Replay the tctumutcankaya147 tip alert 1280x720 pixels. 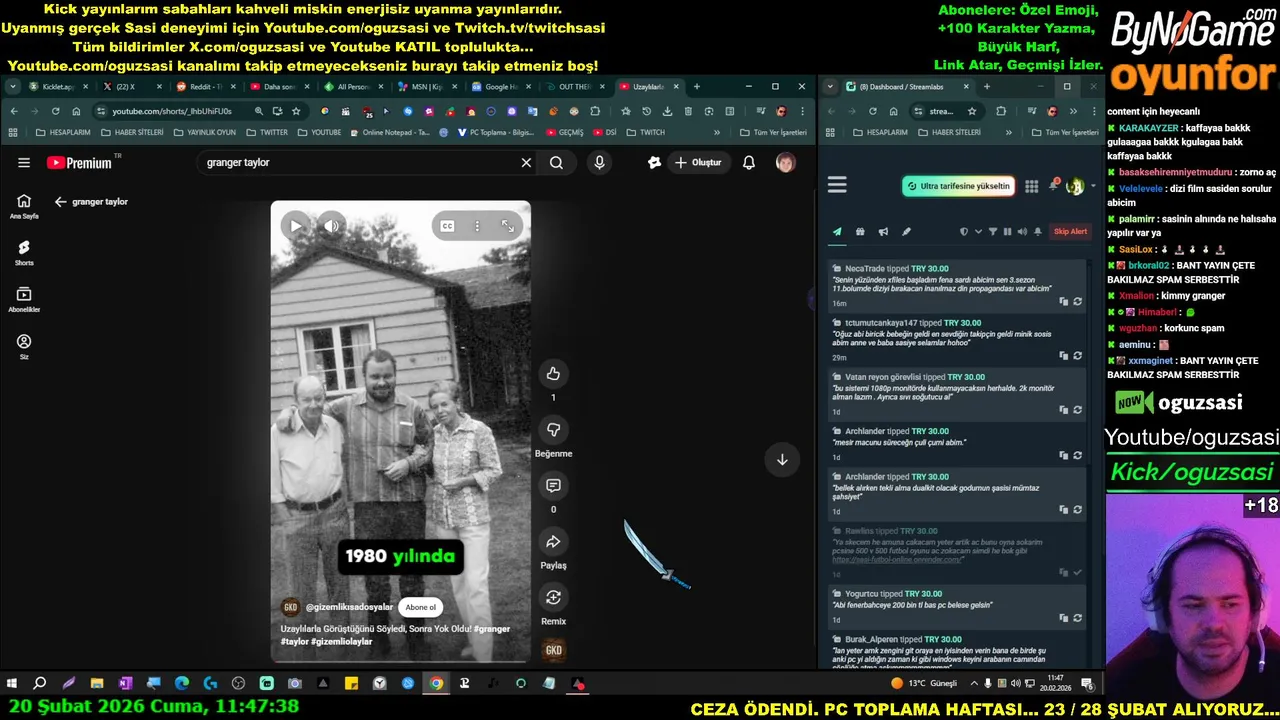click(1077, 355)
